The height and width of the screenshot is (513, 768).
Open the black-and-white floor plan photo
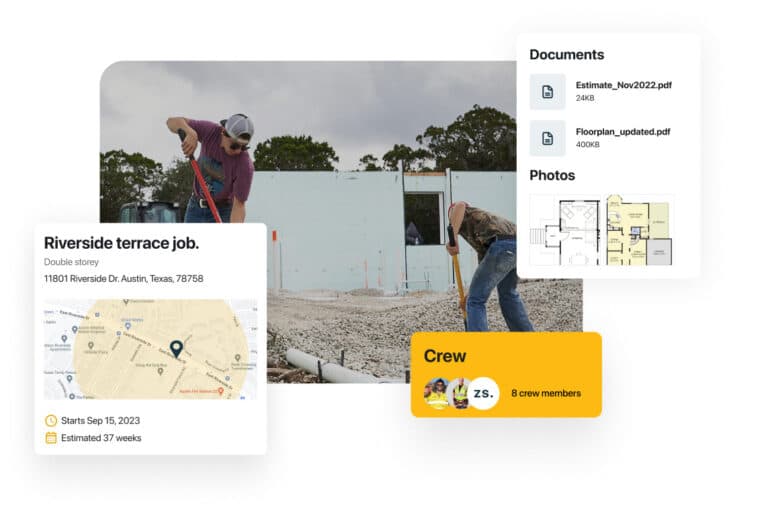pyautogui.click(x=566, y=230)
